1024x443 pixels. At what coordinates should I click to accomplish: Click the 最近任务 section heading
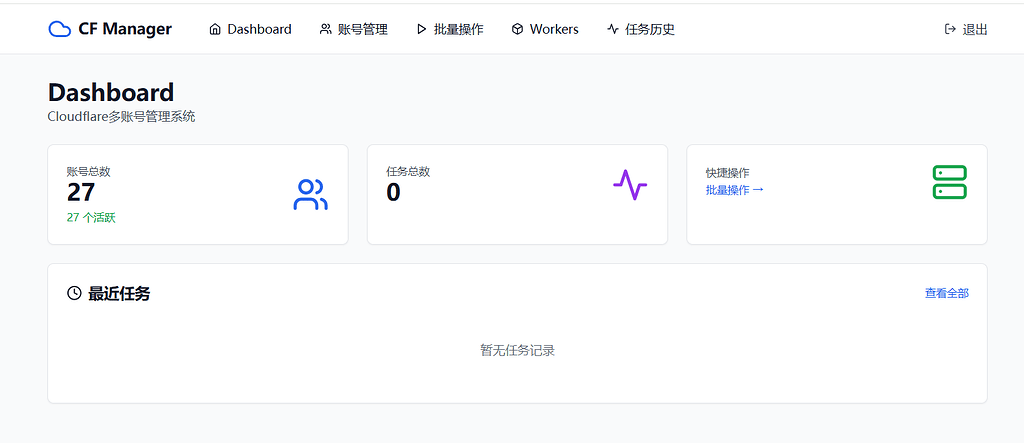(x=119, y=293)
